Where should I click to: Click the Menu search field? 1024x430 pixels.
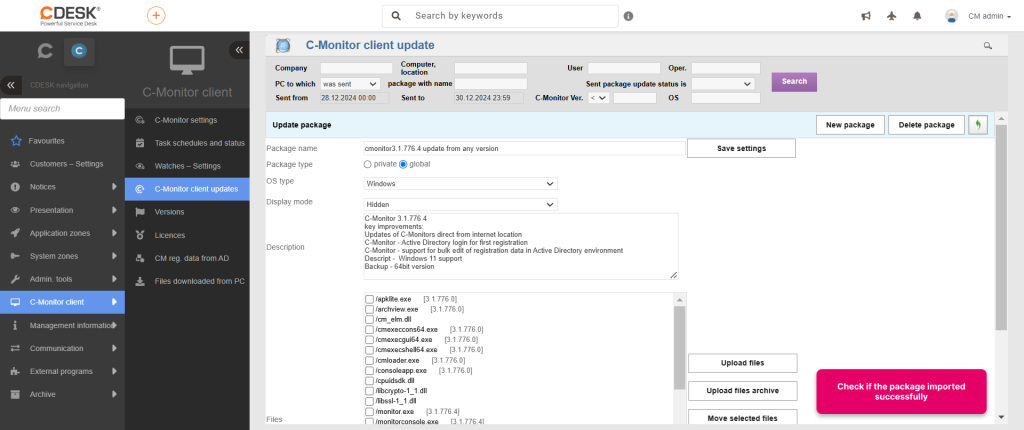pyautogui.click(x=63, y=108)
